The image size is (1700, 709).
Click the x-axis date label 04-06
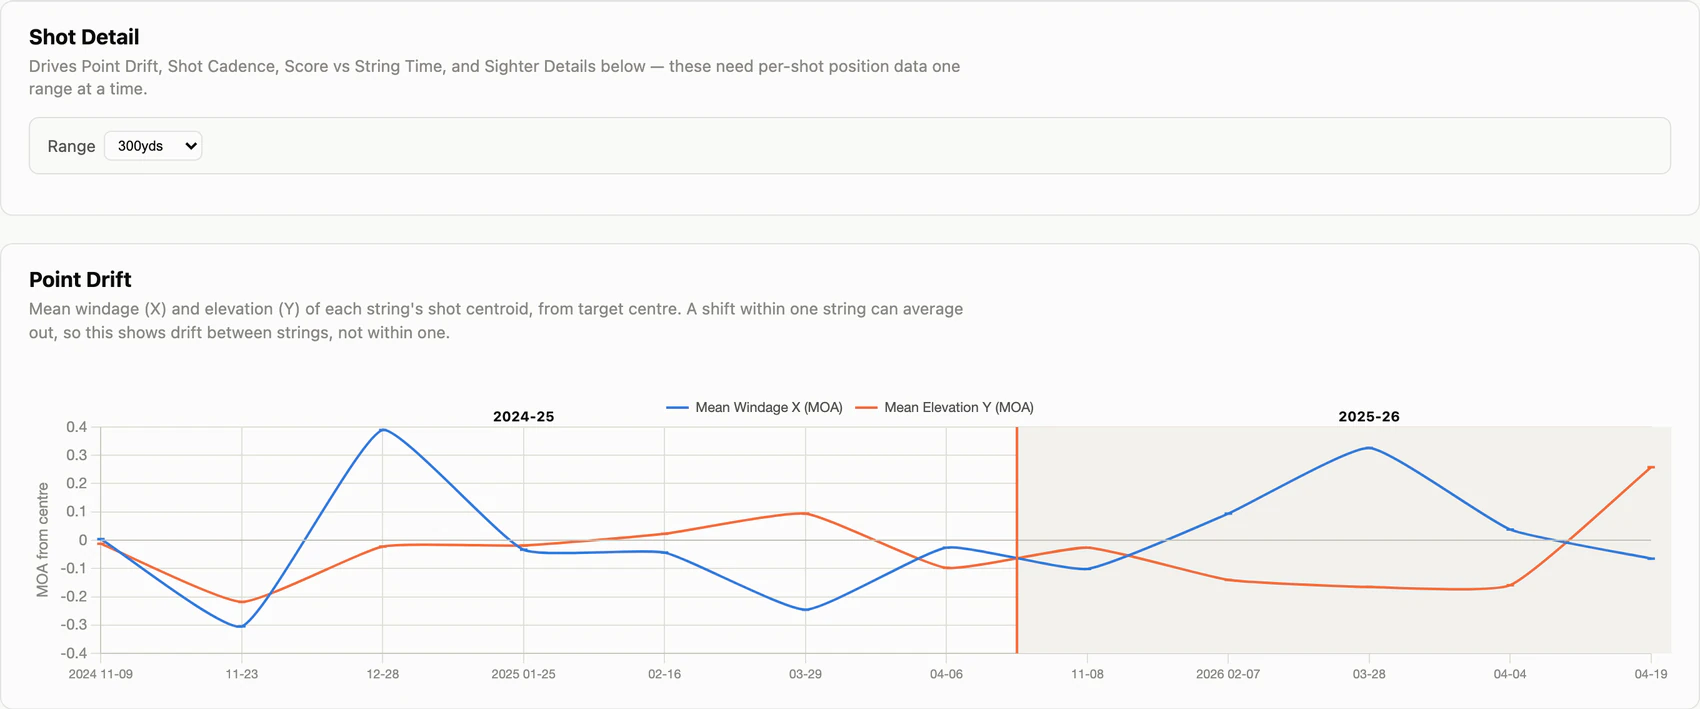[946, 674]
